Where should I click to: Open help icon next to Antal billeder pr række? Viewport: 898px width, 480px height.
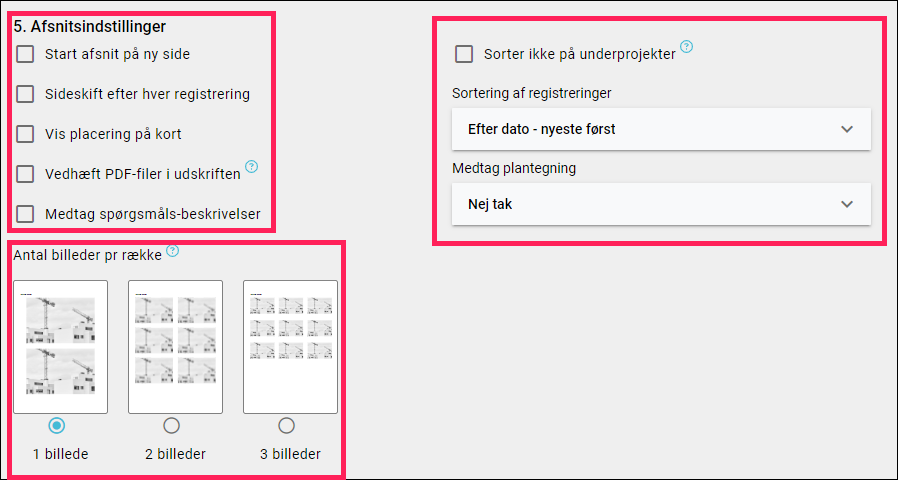[x=172, y=251]
